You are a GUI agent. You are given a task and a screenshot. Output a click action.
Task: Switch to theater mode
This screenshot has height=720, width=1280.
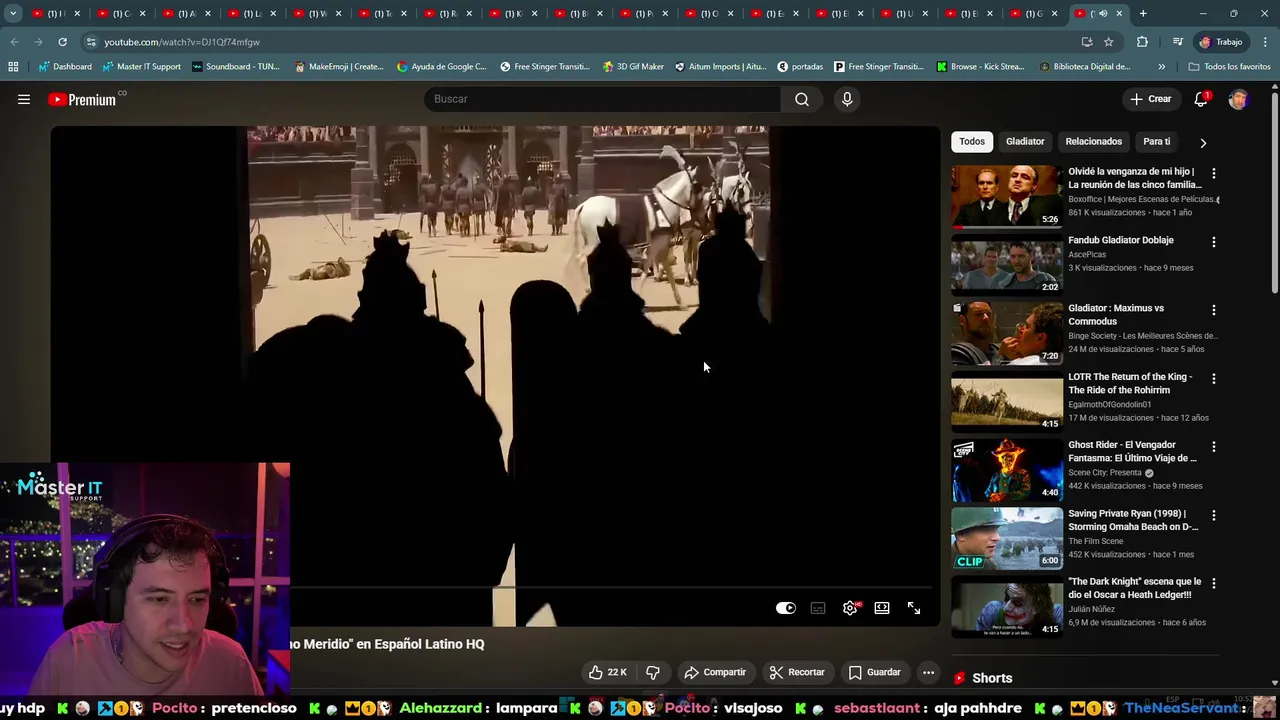pyautogui.click(x=882, y=608)
